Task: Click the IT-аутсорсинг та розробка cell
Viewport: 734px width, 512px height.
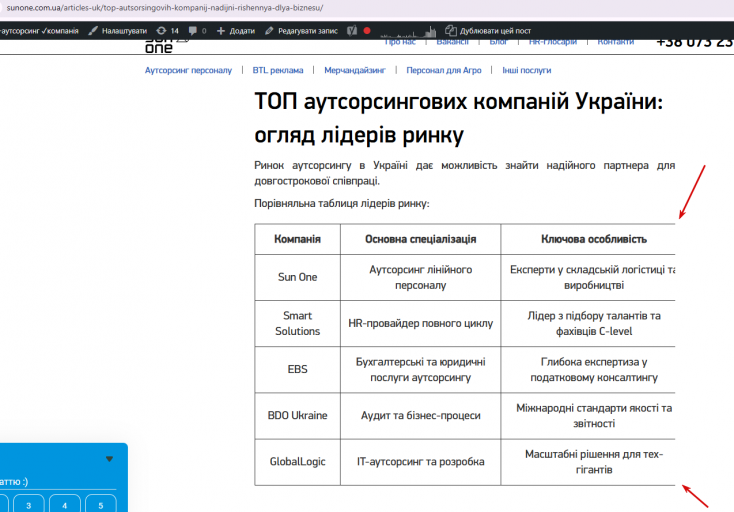Action: pyautogui.click(x=420, y=461)
